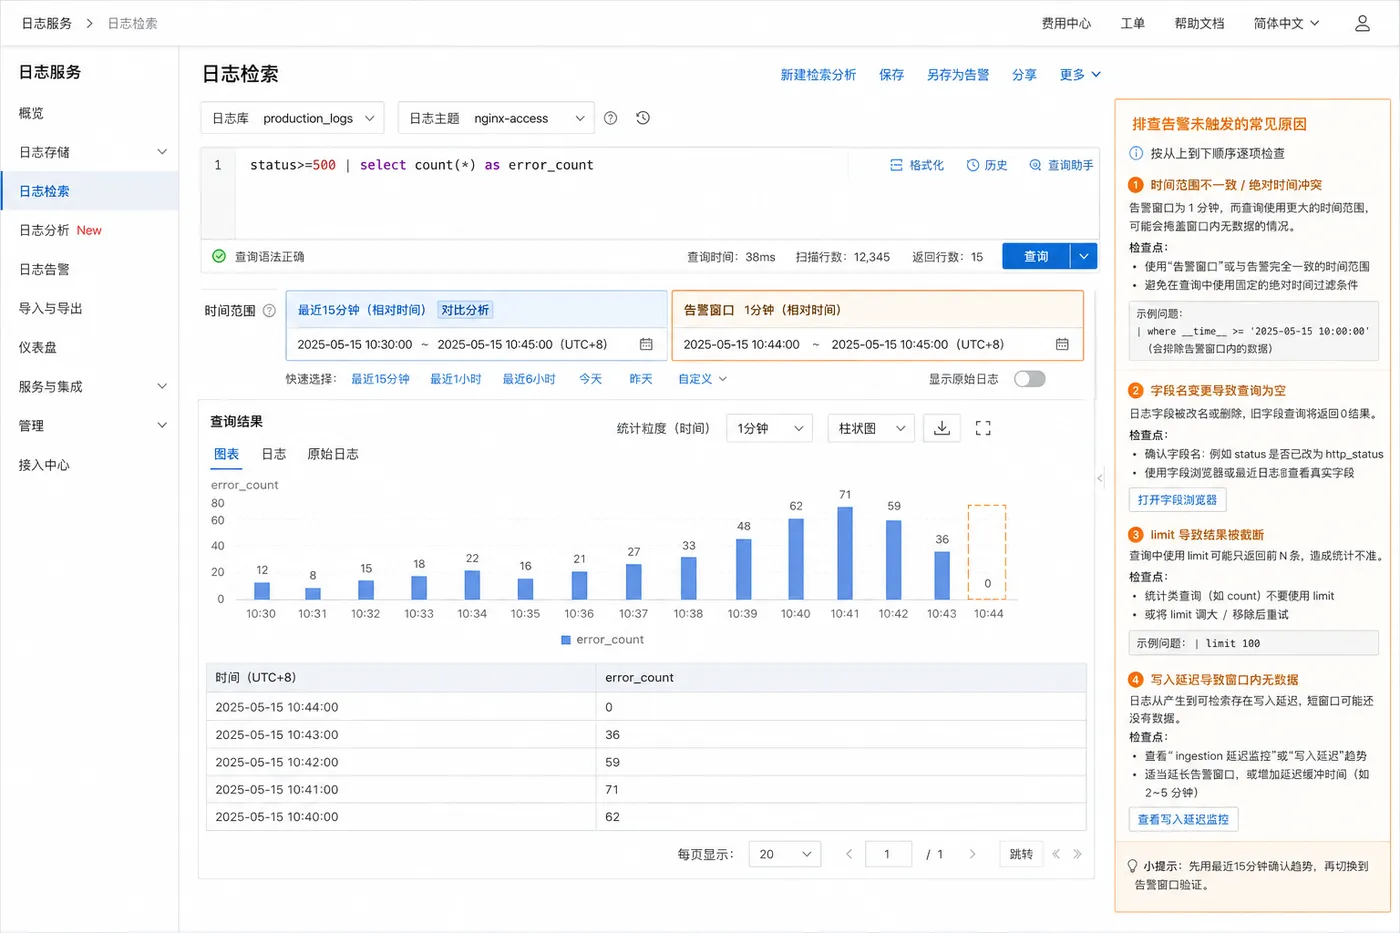The image size is (1400, 933).
Task: Click the 10:41 bar with value 71
Action: pos(845,553)
